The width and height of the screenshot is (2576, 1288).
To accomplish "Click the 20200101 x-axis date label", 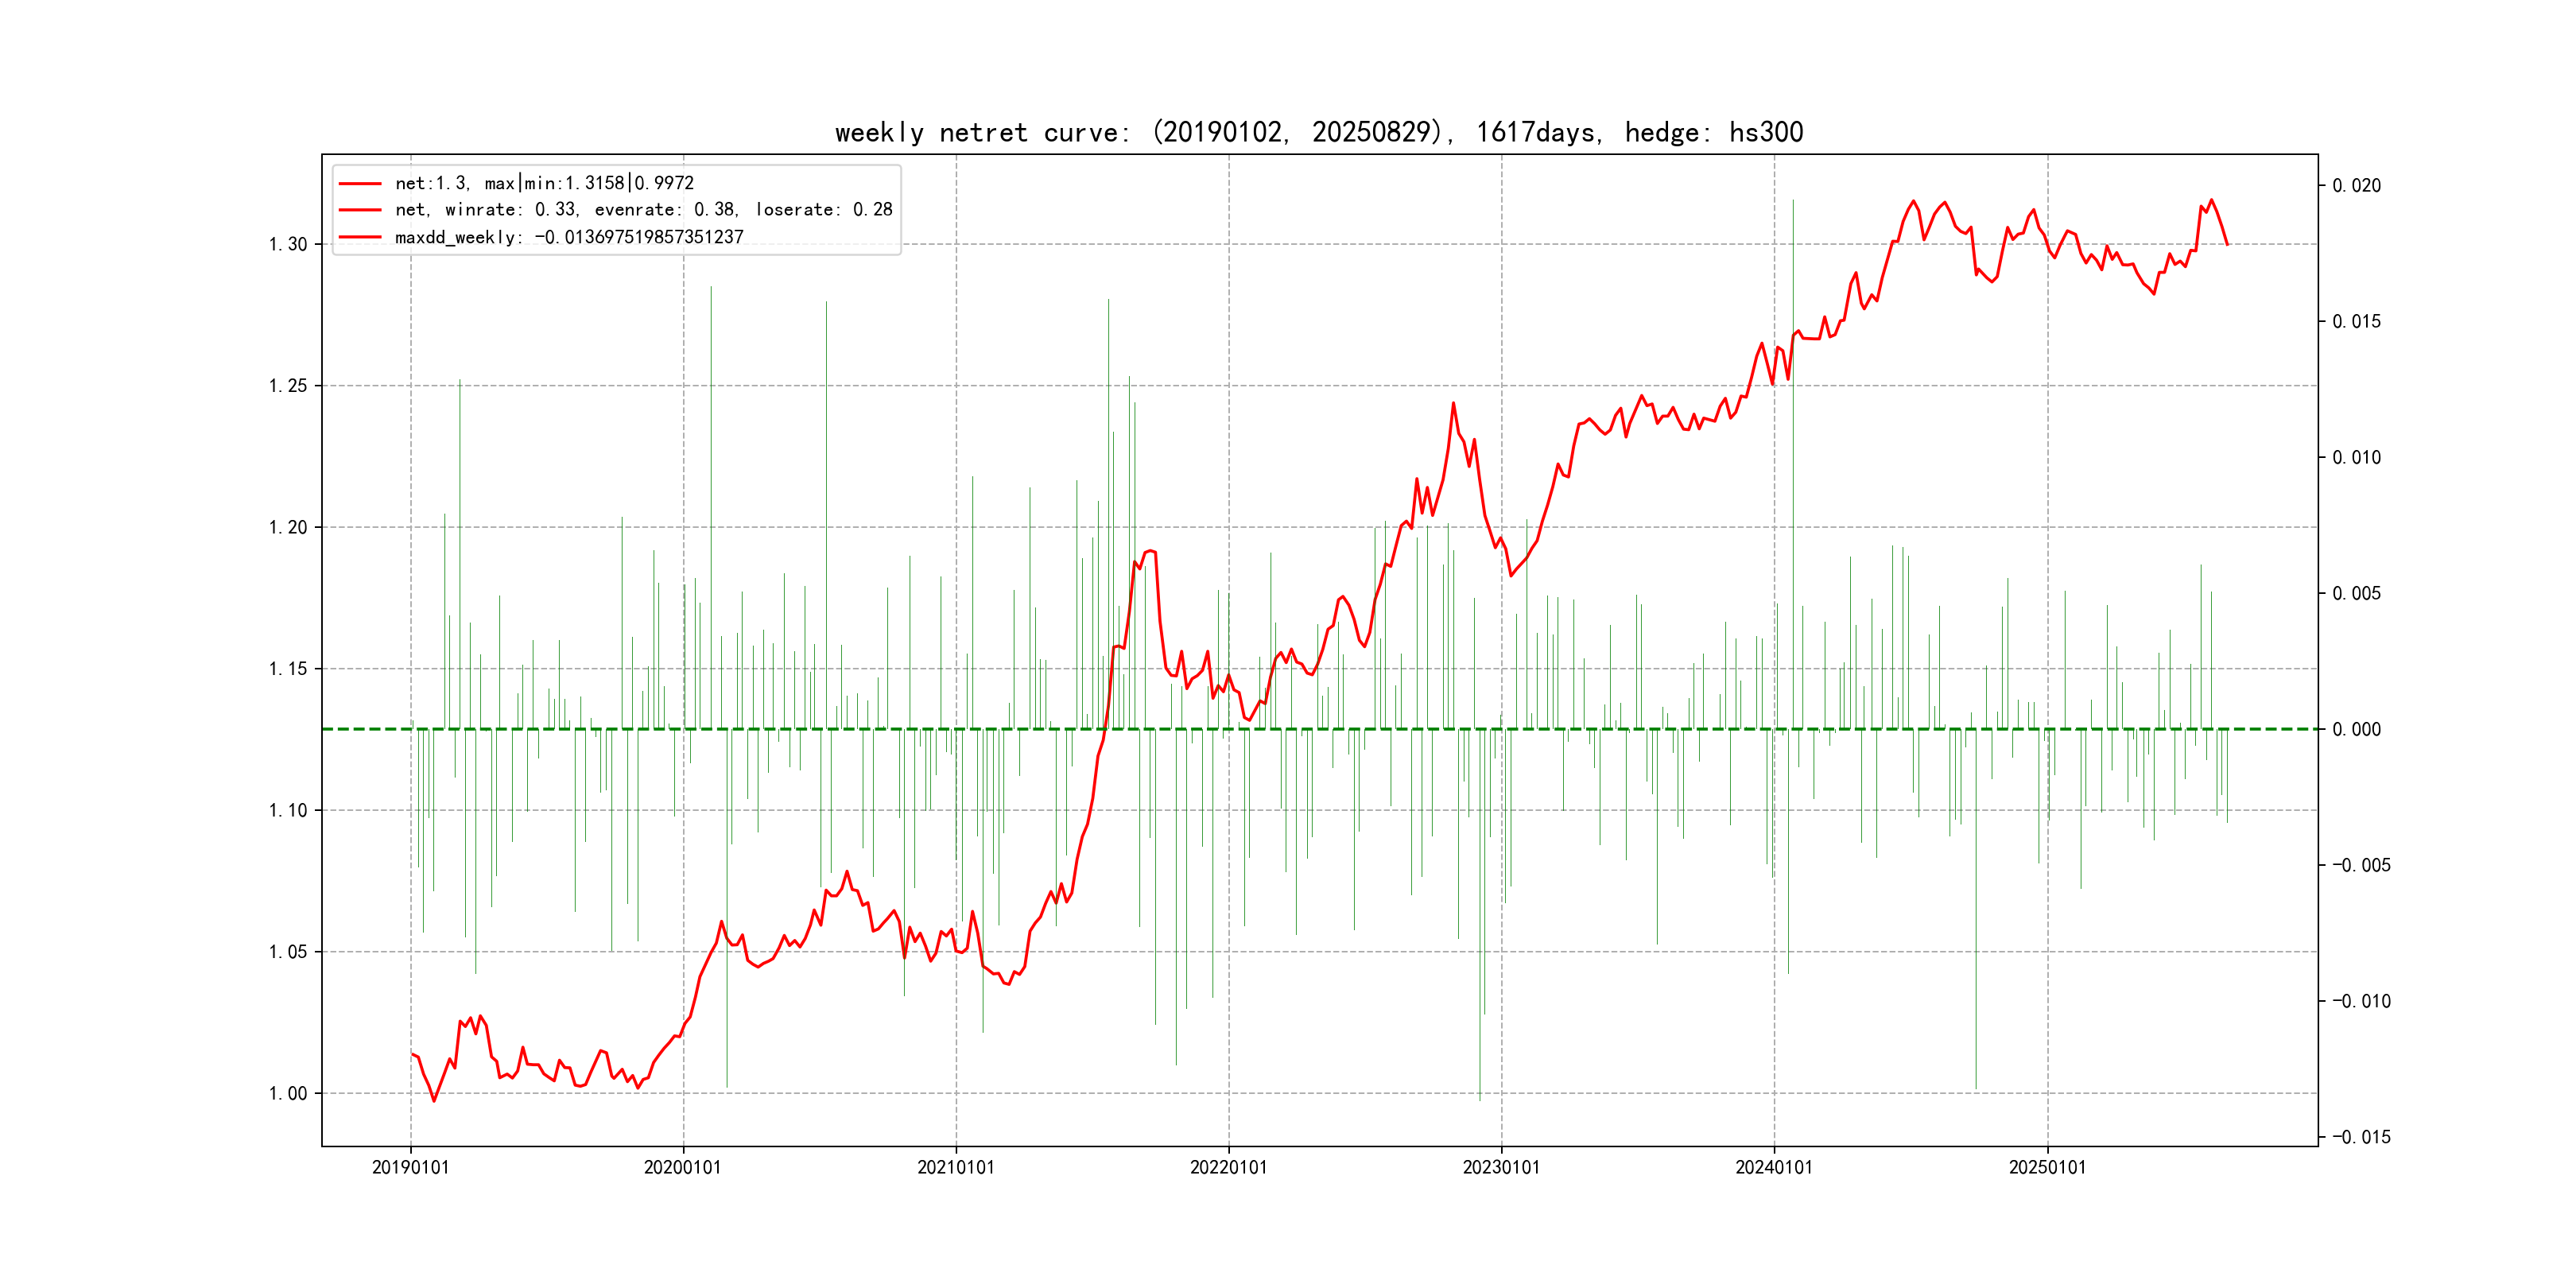I will coord(682,1167).
